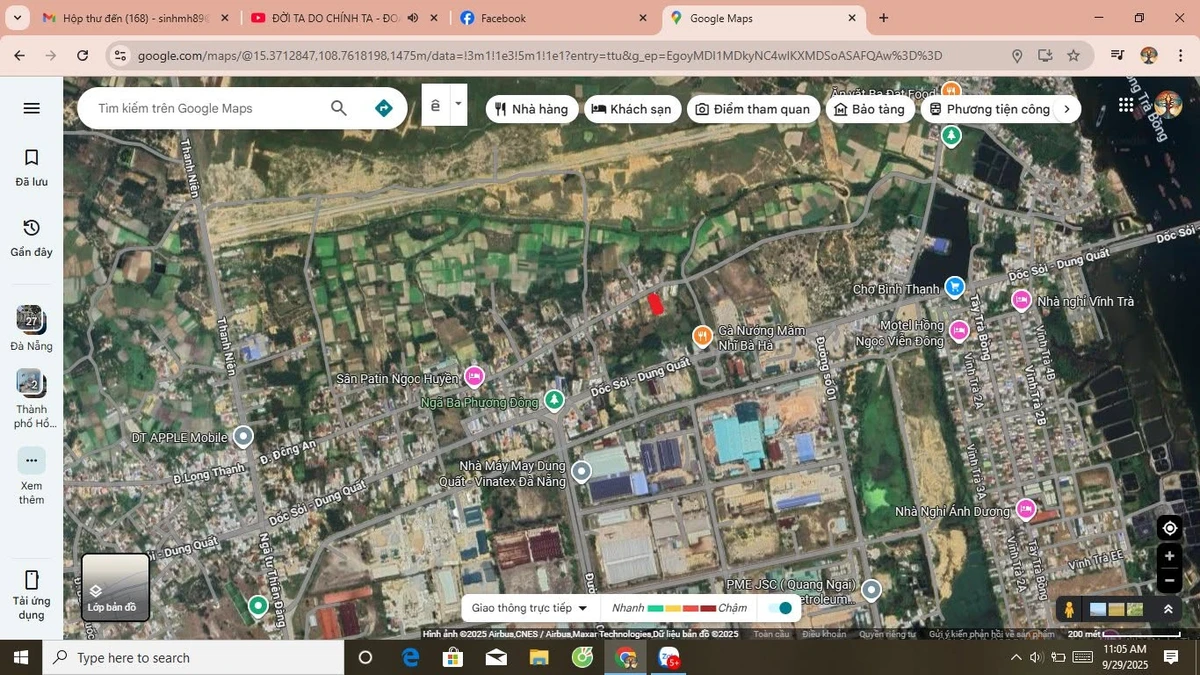Open the input method dropdown arrow
Viewport: 1200px width, 675px height.
pyautogui.click(x=459, y=104)
